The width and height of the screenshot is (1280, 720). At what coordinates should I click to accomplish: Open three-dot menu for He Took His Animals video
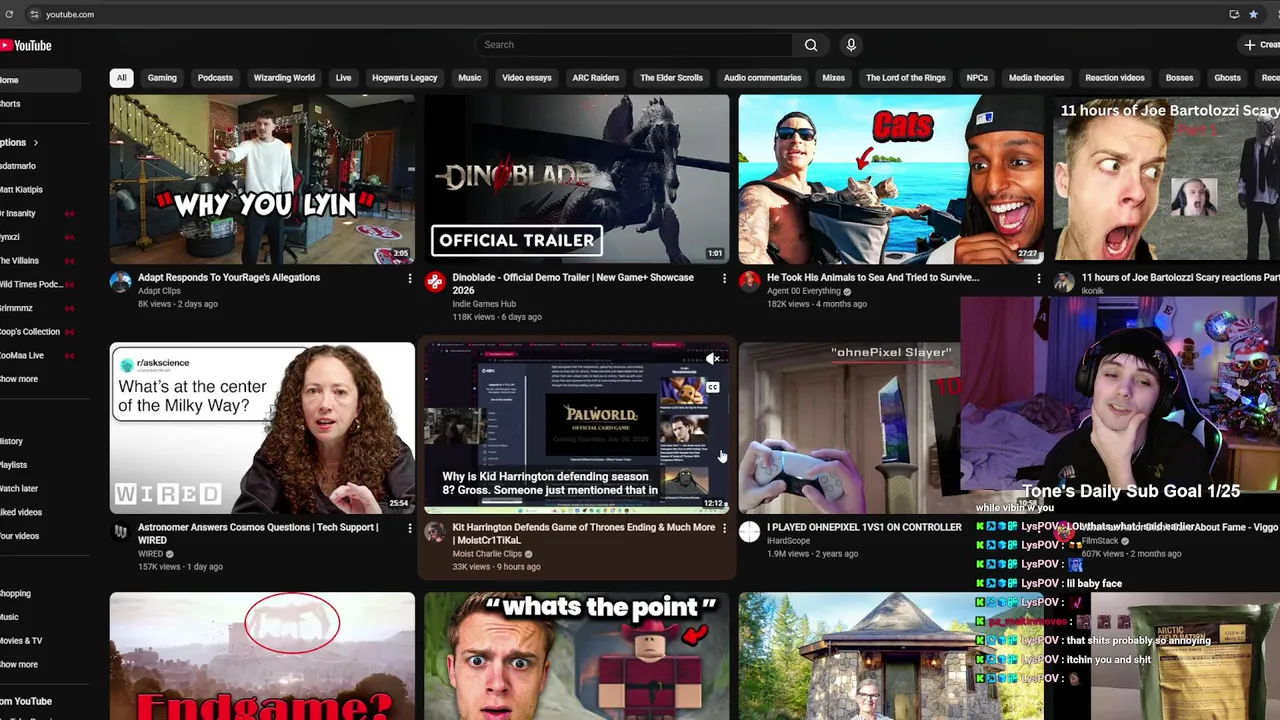(1038, 278)
